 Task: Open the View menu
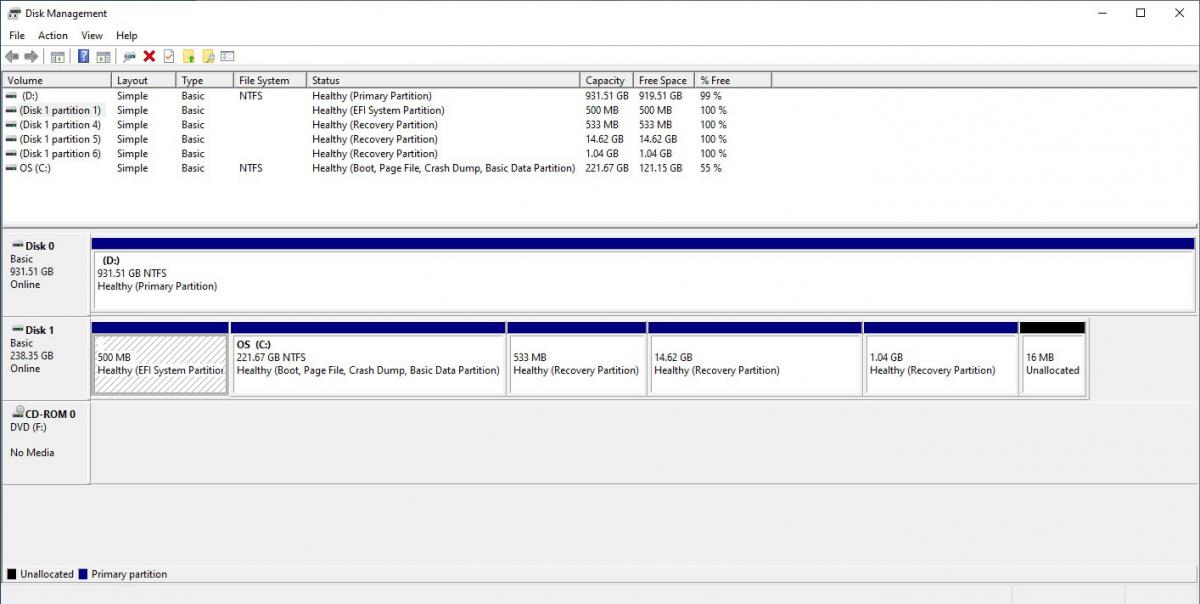tap(92, 36)
